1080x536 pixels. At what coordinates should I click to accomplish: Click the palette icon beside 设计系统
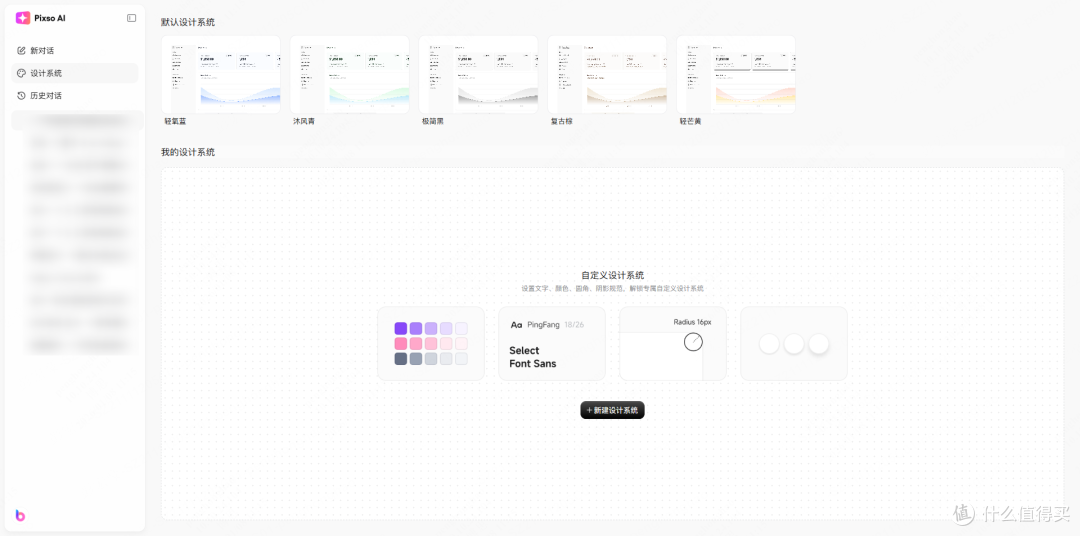click(21, 73)
